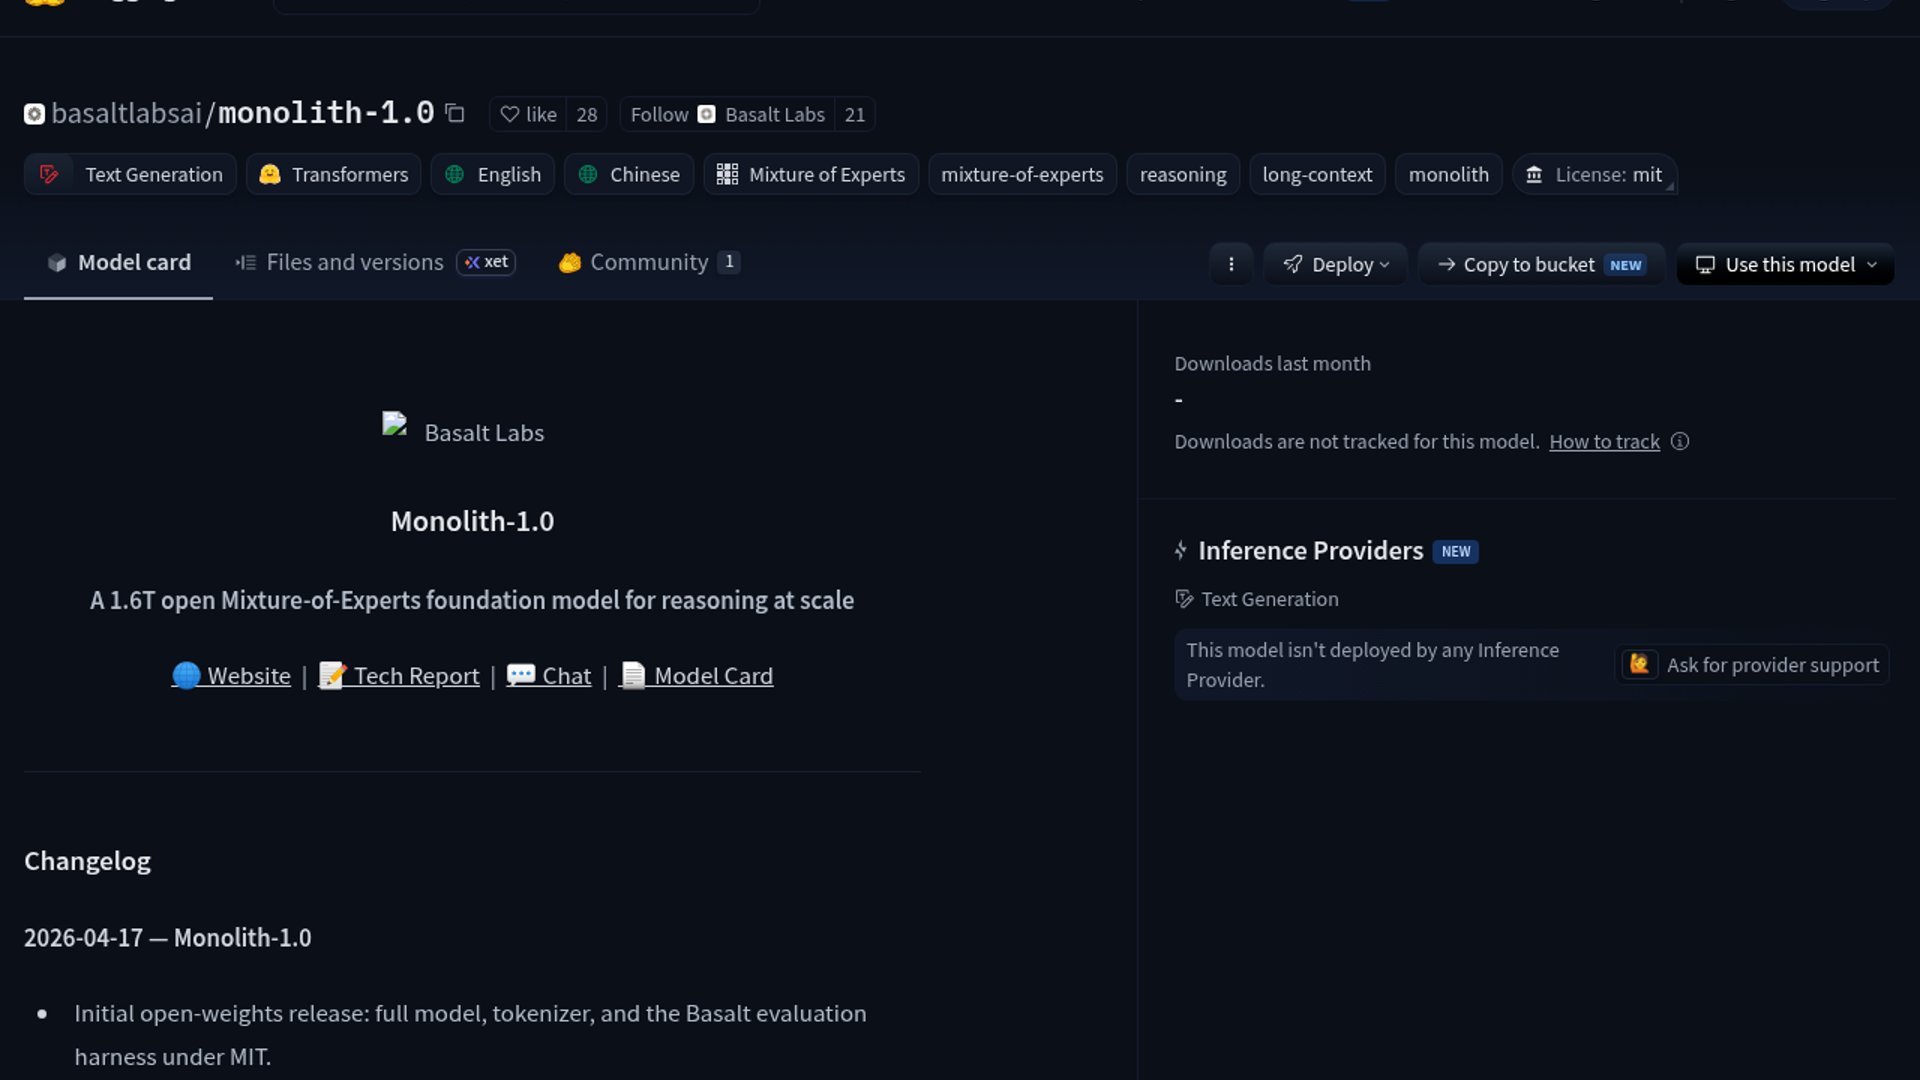The image size is (1920, 1080).
Task: Copy the model name with the copy icon
Action: [455, 113]
